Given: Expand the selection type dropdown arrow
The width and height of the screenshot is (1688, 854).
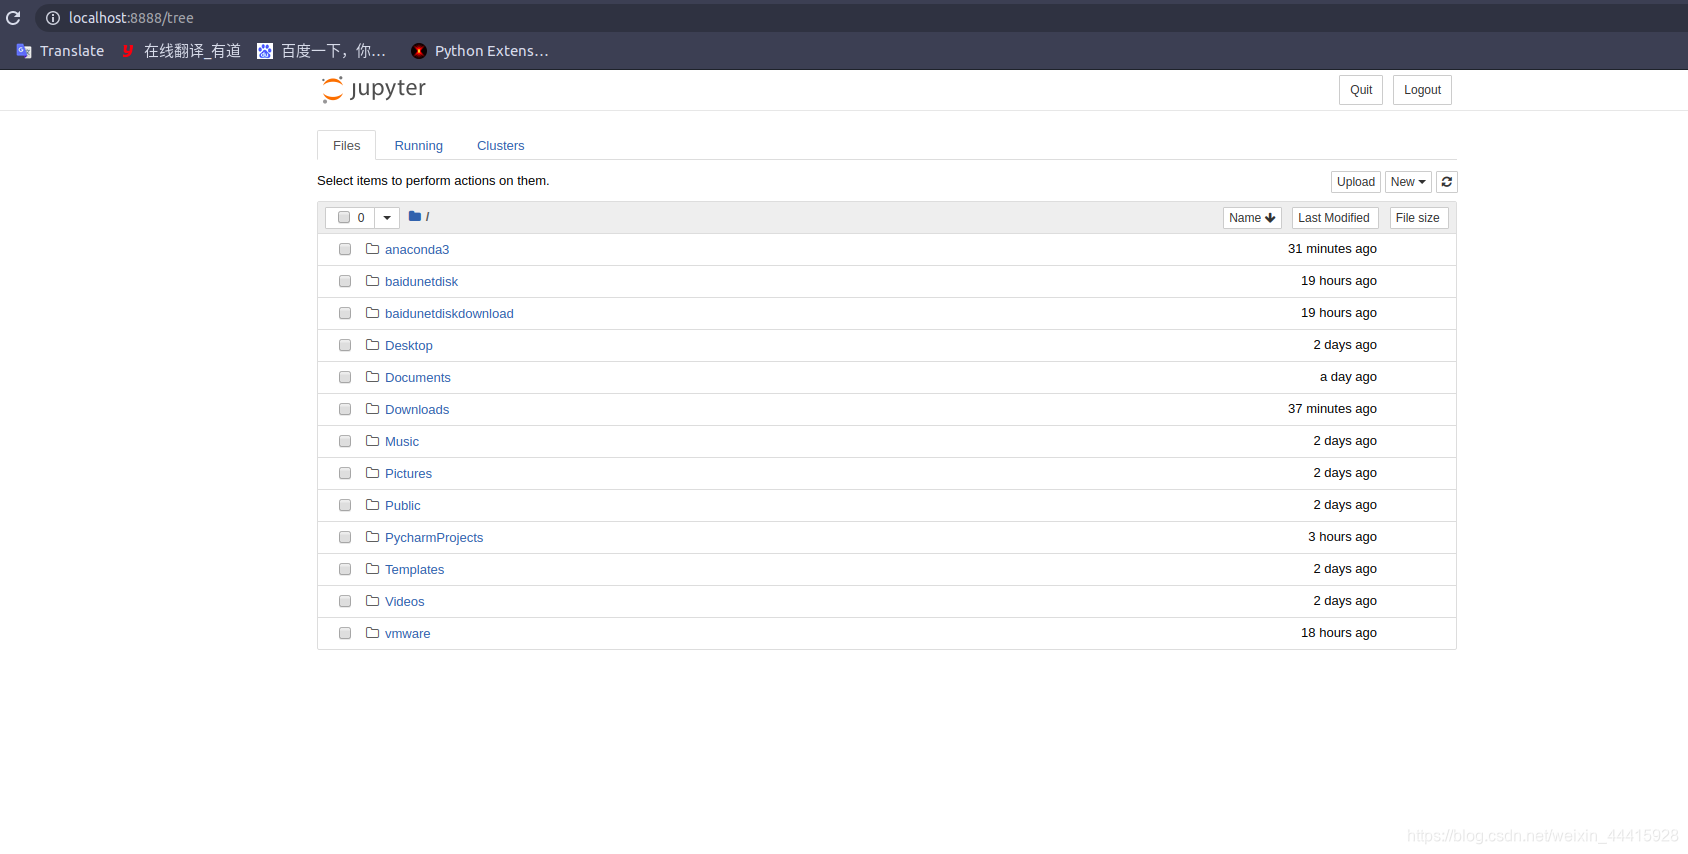Looking at the screenshot, I should click(x=387, y=217).
